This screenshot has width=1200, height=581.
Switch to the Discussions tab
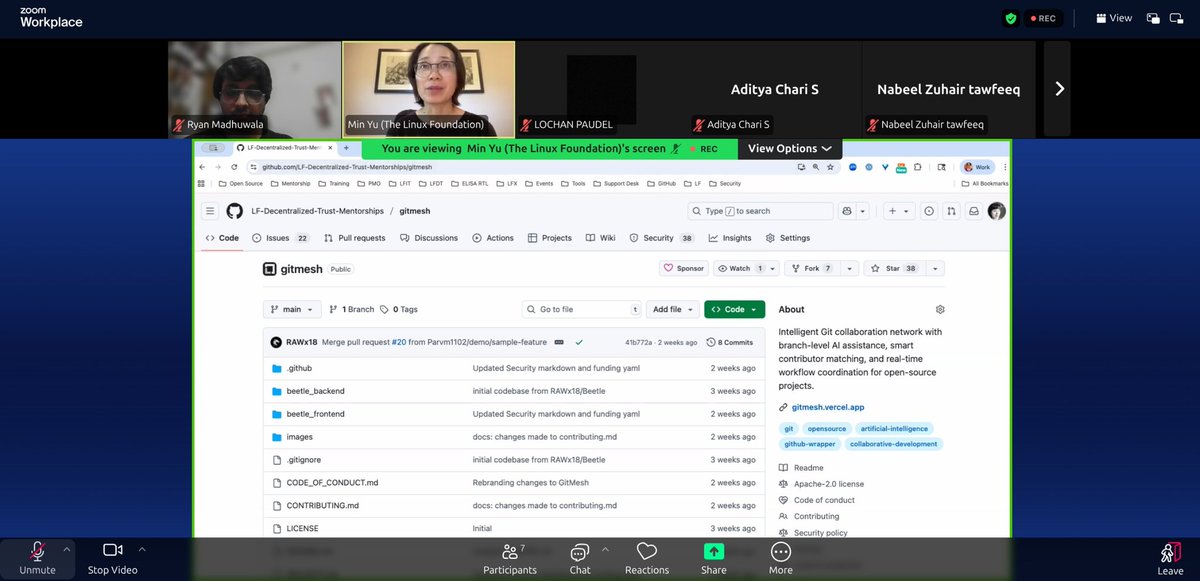pyautogui.click(x=429, y=238)
